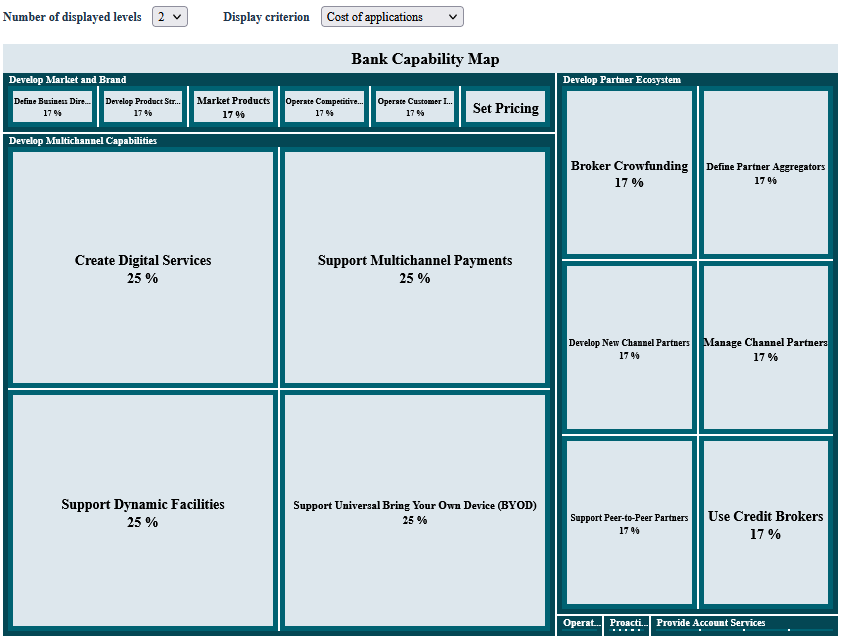Select the Support Peer-to-Peer Partners tile

click(629, 523)
